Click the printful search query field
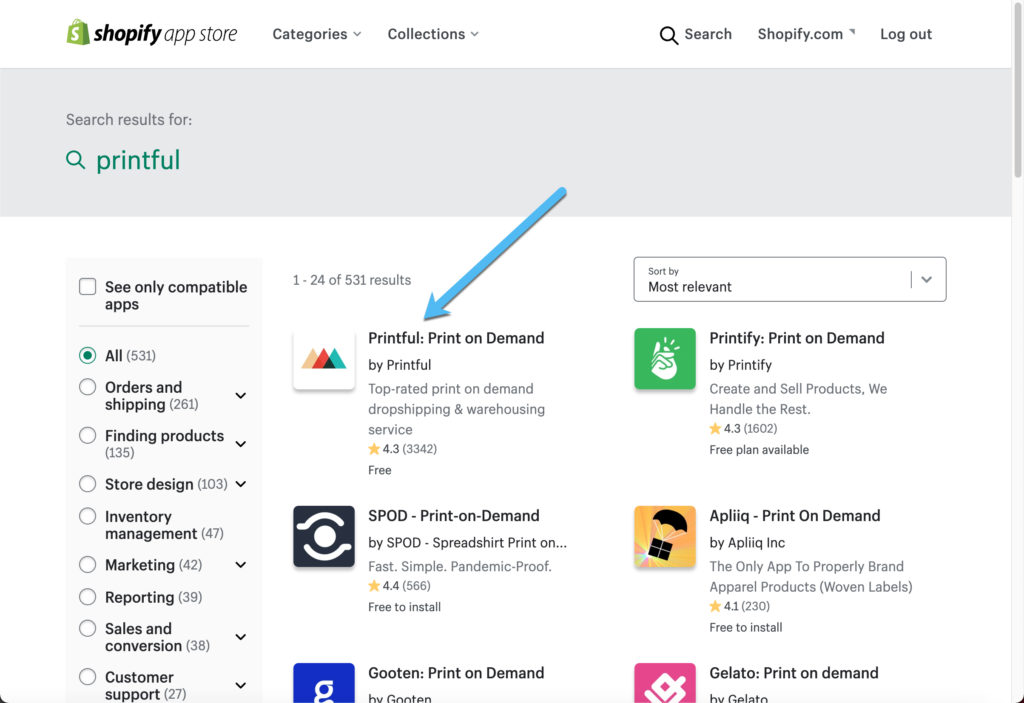Screen dimensions: 1024x703 [138, 160]
